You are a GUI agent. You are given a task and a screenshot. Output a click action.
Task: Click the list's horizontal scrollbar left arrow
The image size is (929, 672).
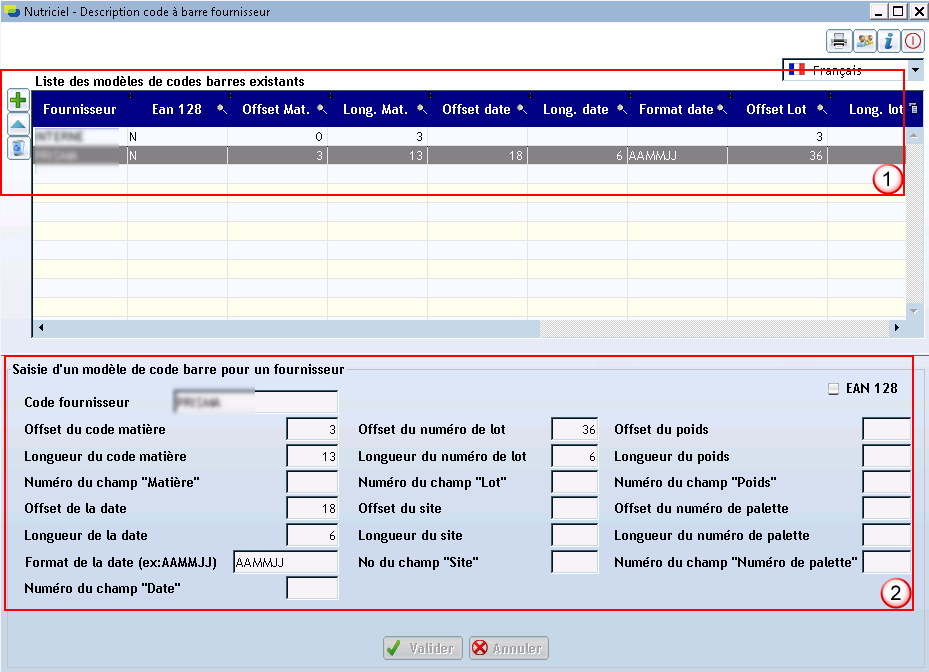[x=40, y=328]
